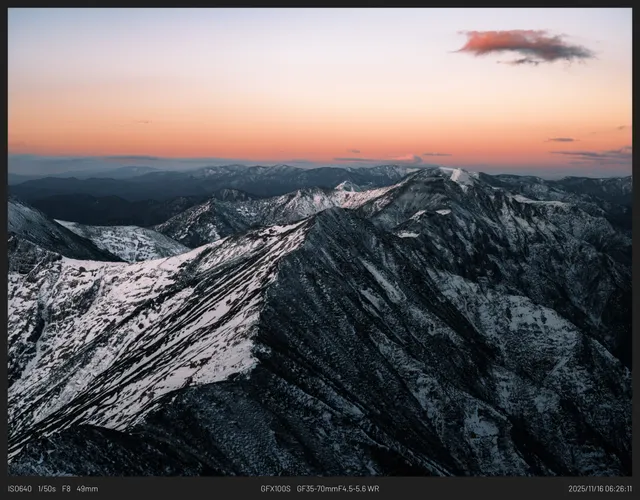
Task: Click the GFX100S camera model text
Action: tap(275, 489)
